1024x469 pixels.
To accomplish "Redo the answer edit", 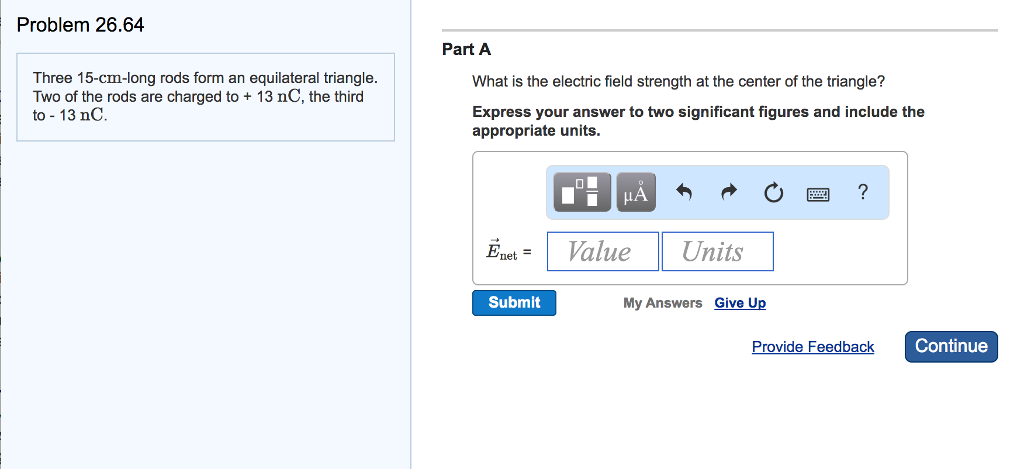I will 729,193.
